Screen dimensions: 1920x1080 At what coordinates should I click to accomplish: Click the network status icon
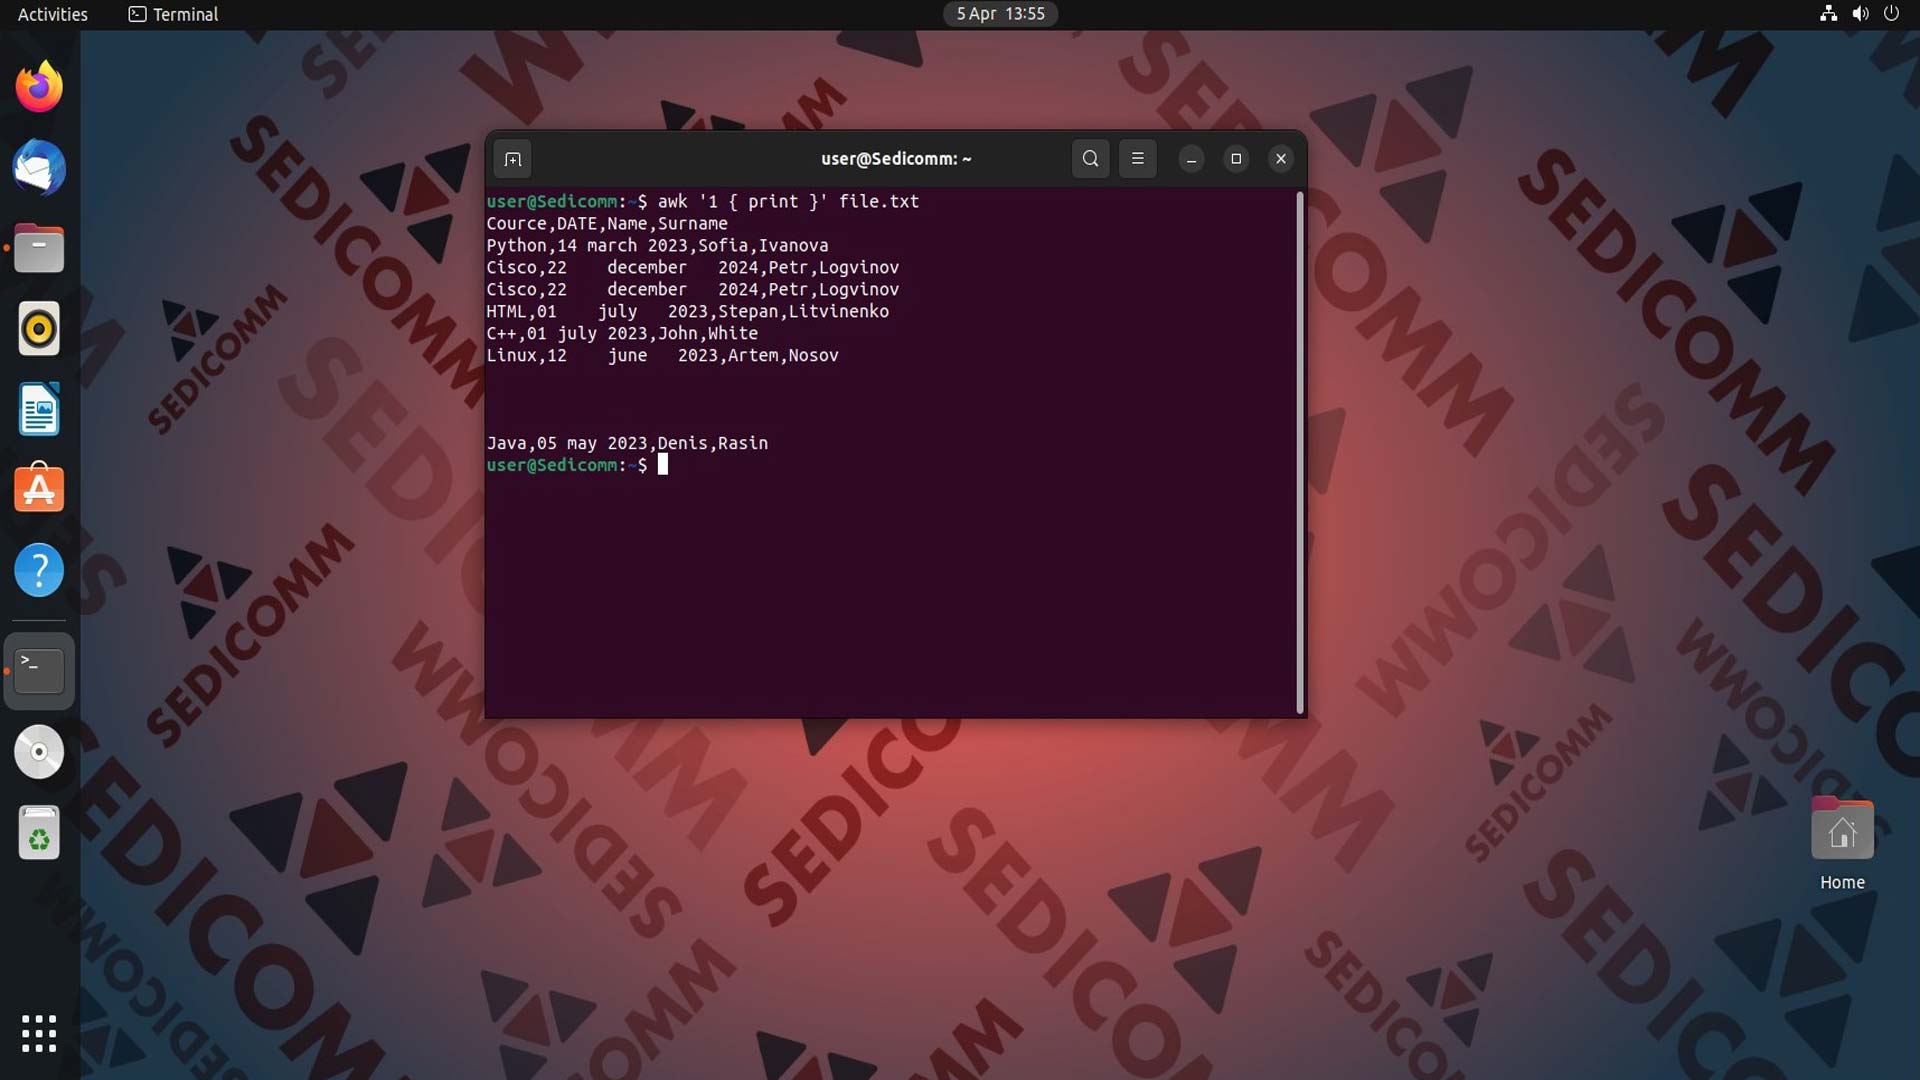(x=1828, y=14)
